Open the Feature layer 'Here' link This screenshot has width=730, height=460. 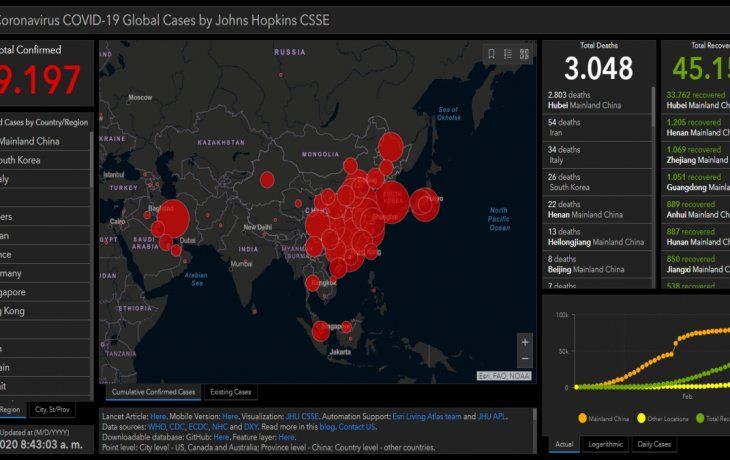(x=286, y=437)
